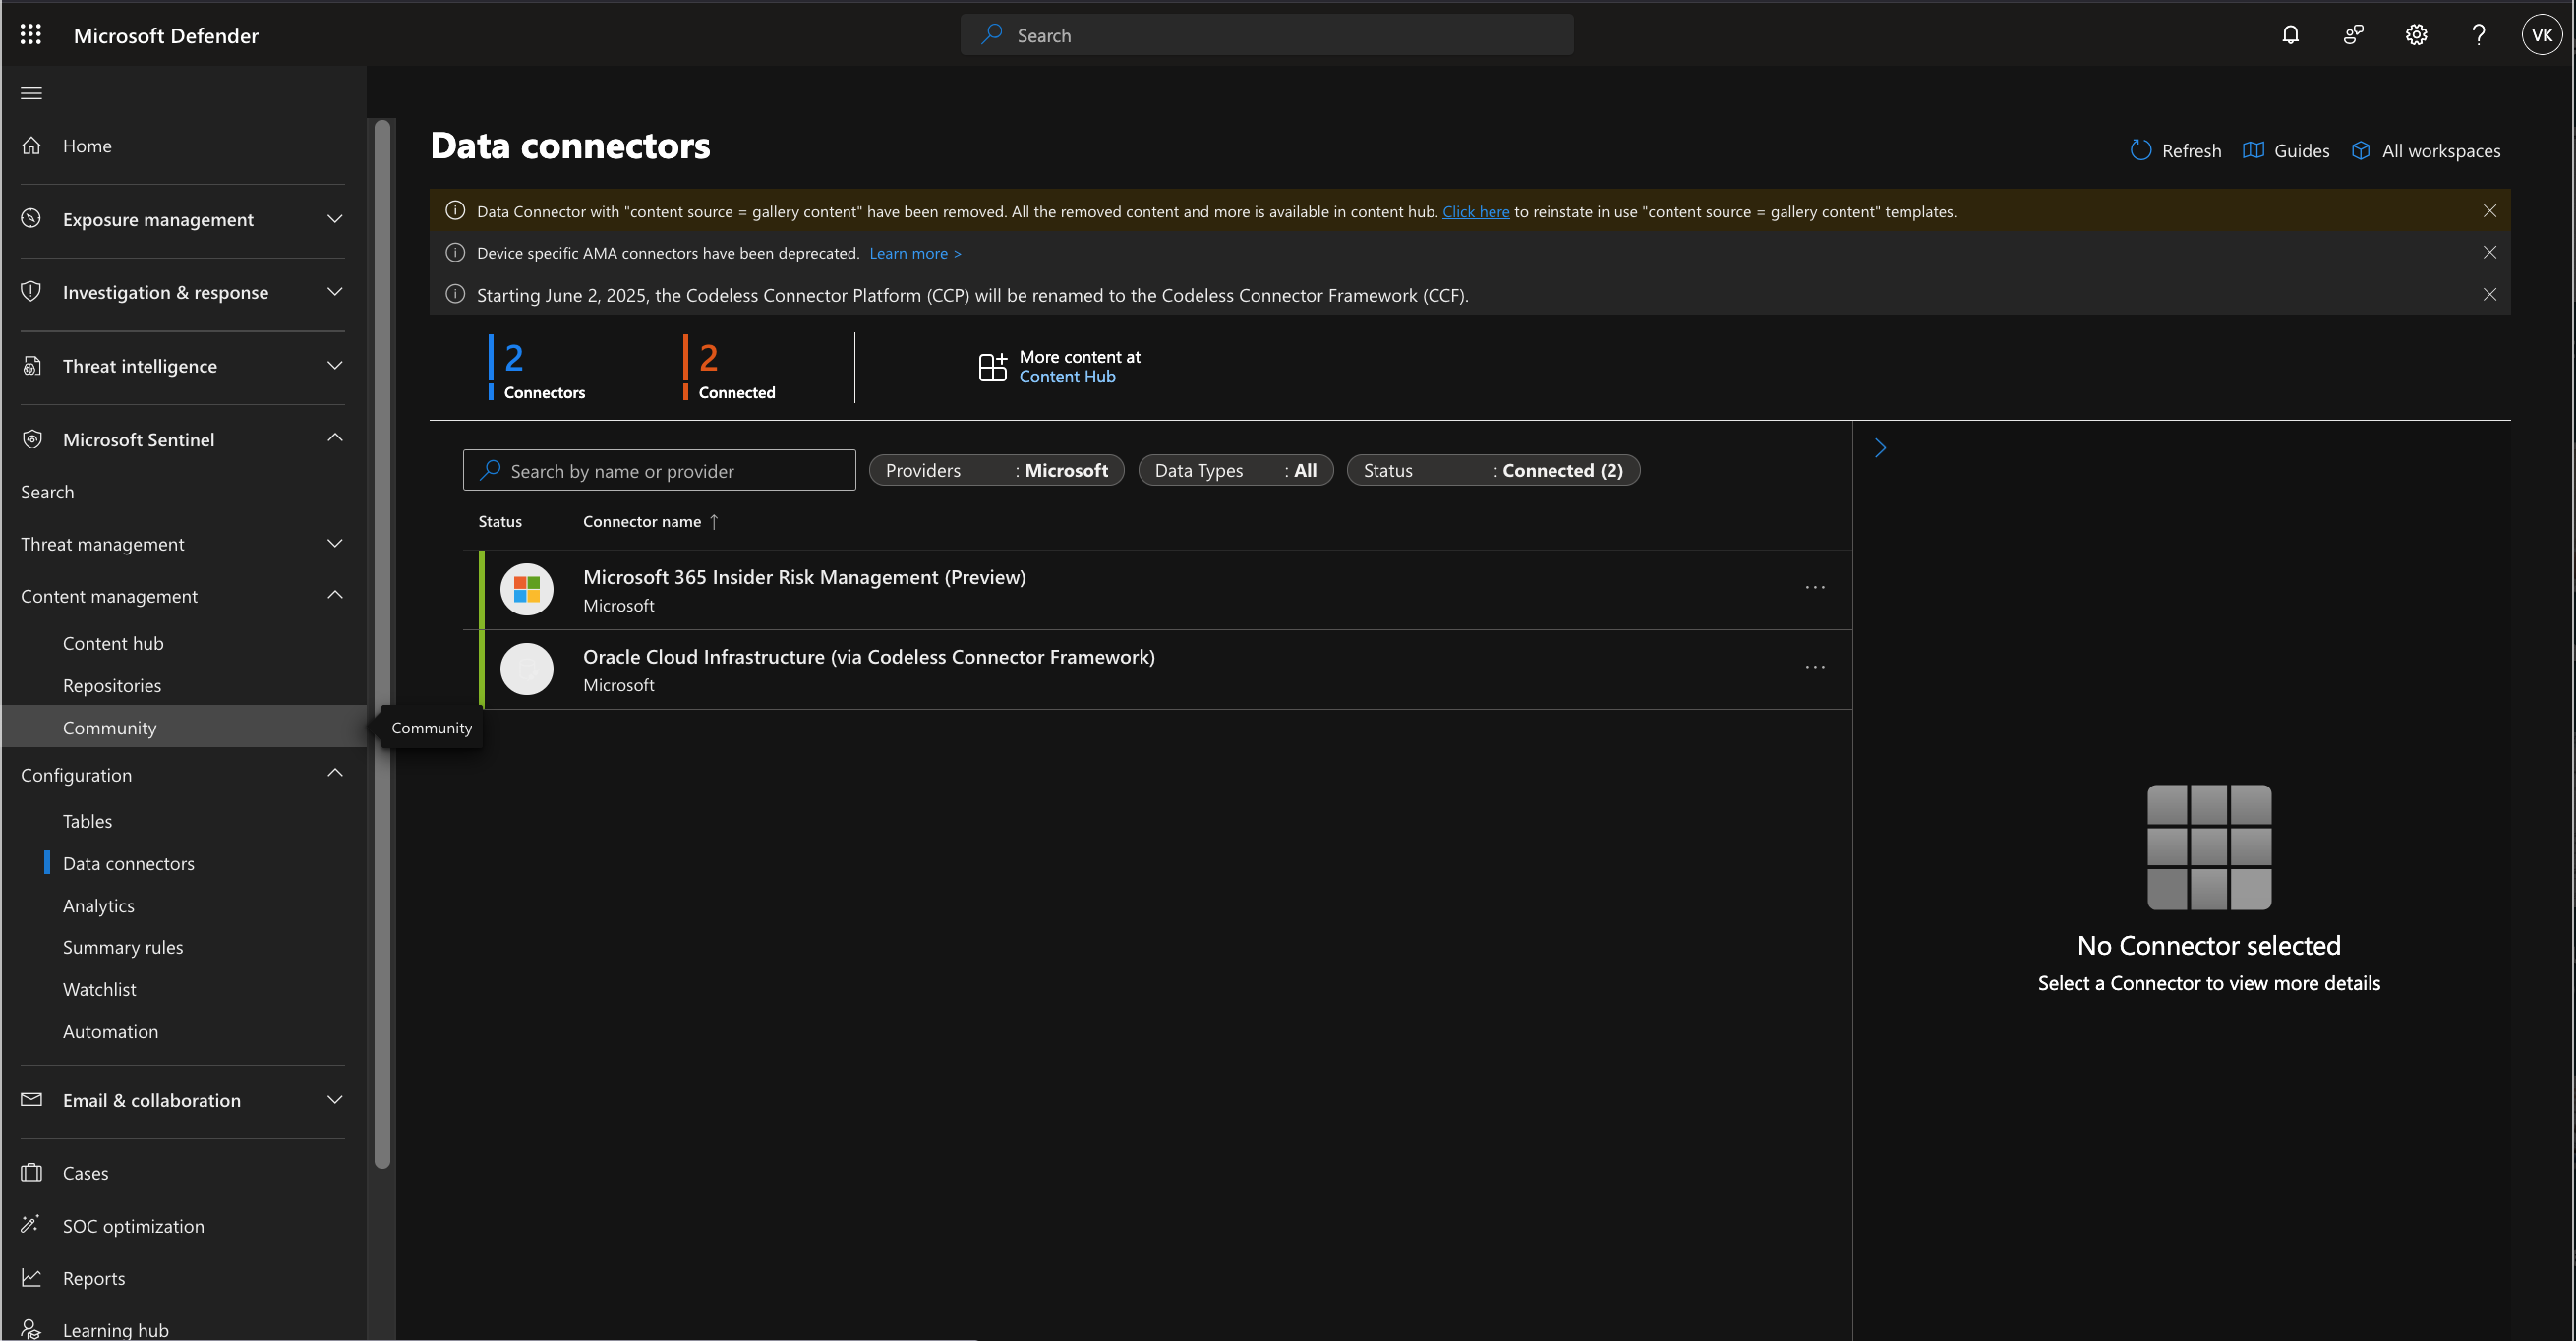This screenshot has width=2576, height=1341.
Task: Open the Providers : Microsoft filter dropdown
Action: click(996, 469)
